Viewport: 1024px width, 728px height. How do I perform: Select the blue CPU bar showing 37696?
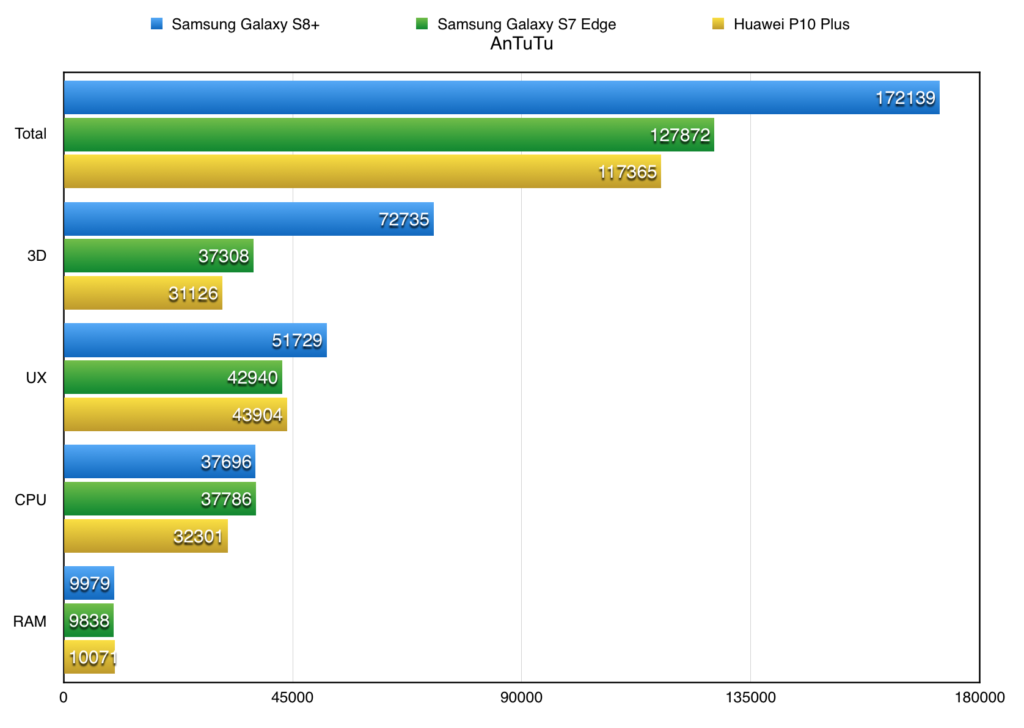(160, 462)
